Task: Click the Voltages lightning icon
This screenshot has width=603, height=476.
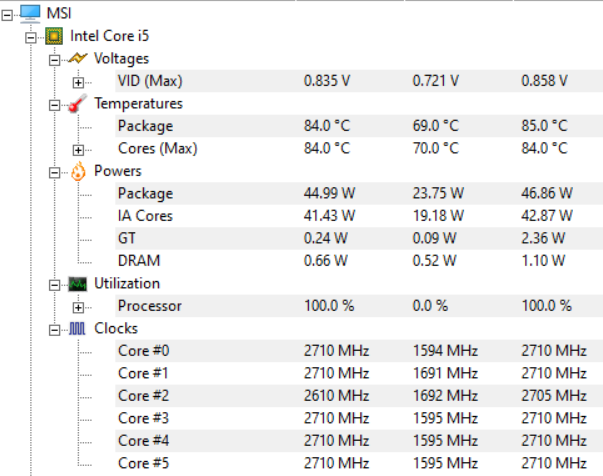Action: point(77,59)
